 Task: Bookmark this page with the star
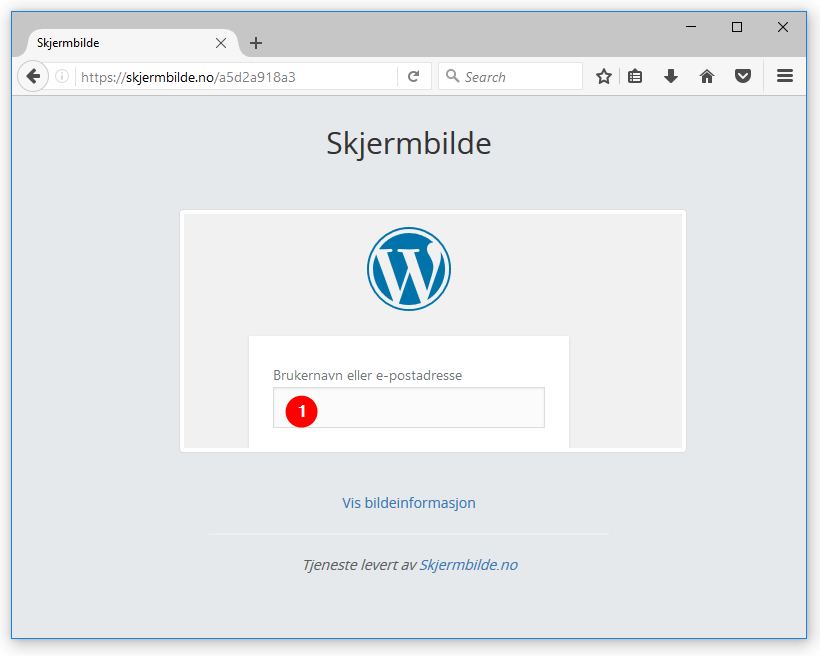(604, 77)
